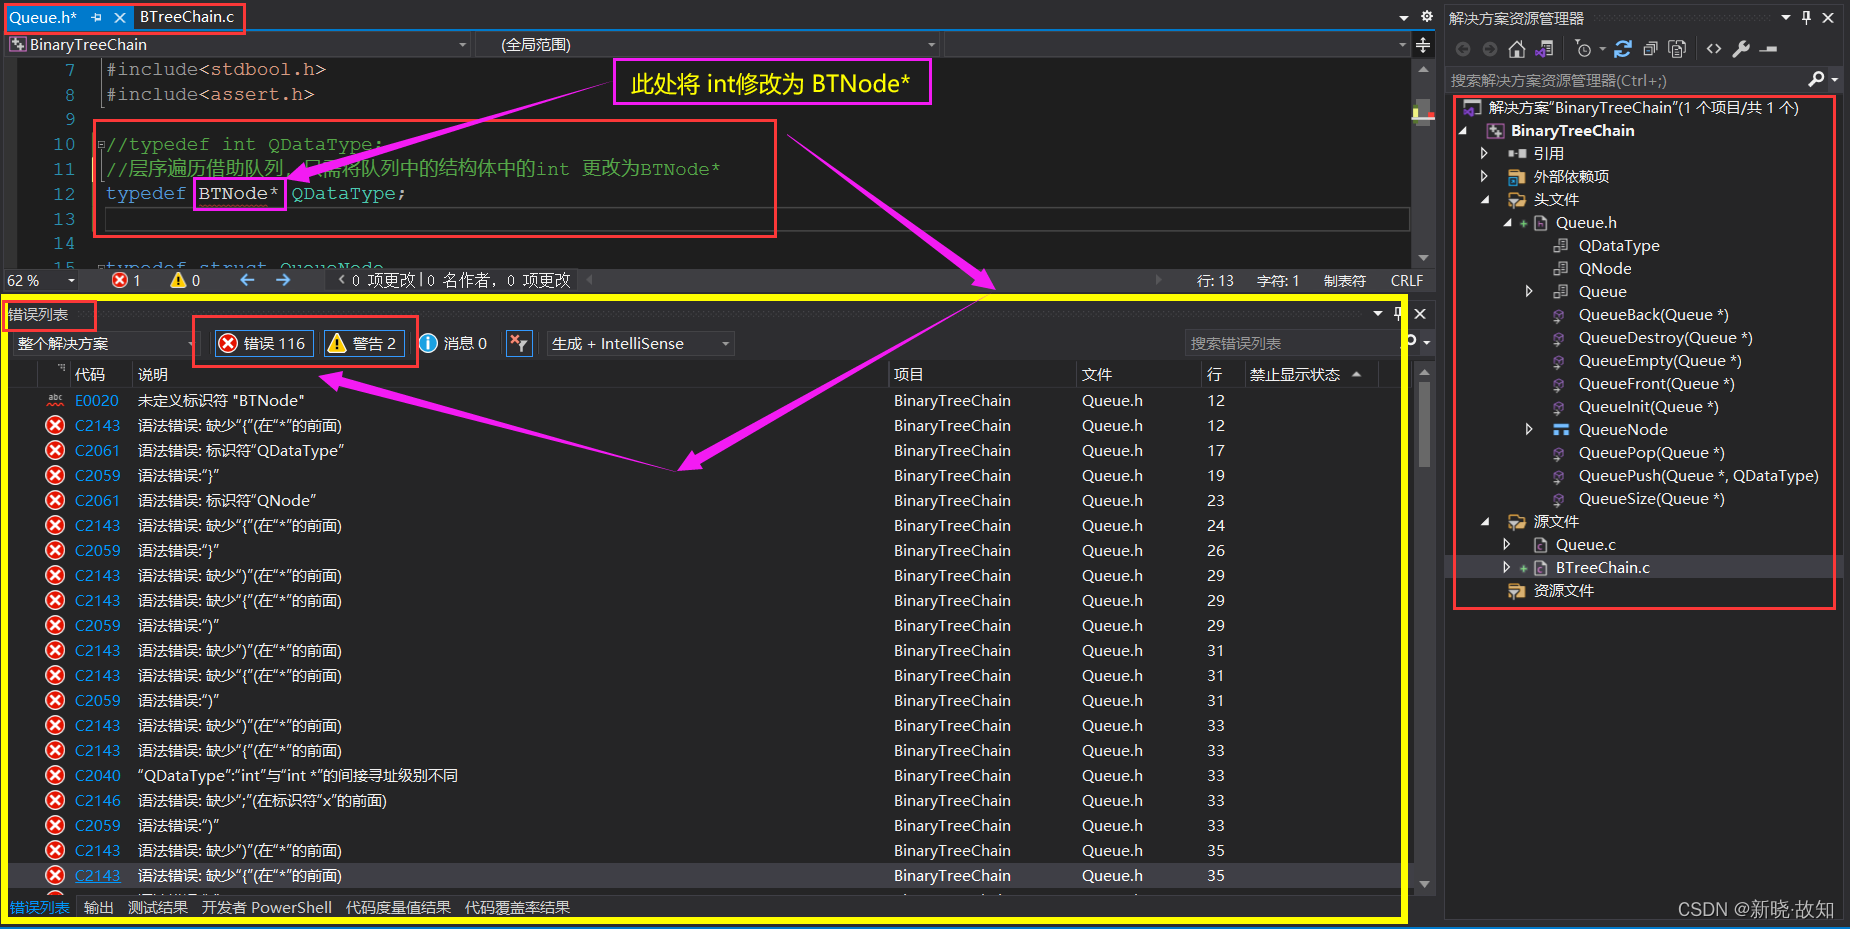1850x929 pixels.
Task: Navigate back in Solution Explorer toolbar
Action: pyautogui.click(x=1463, y=49)
